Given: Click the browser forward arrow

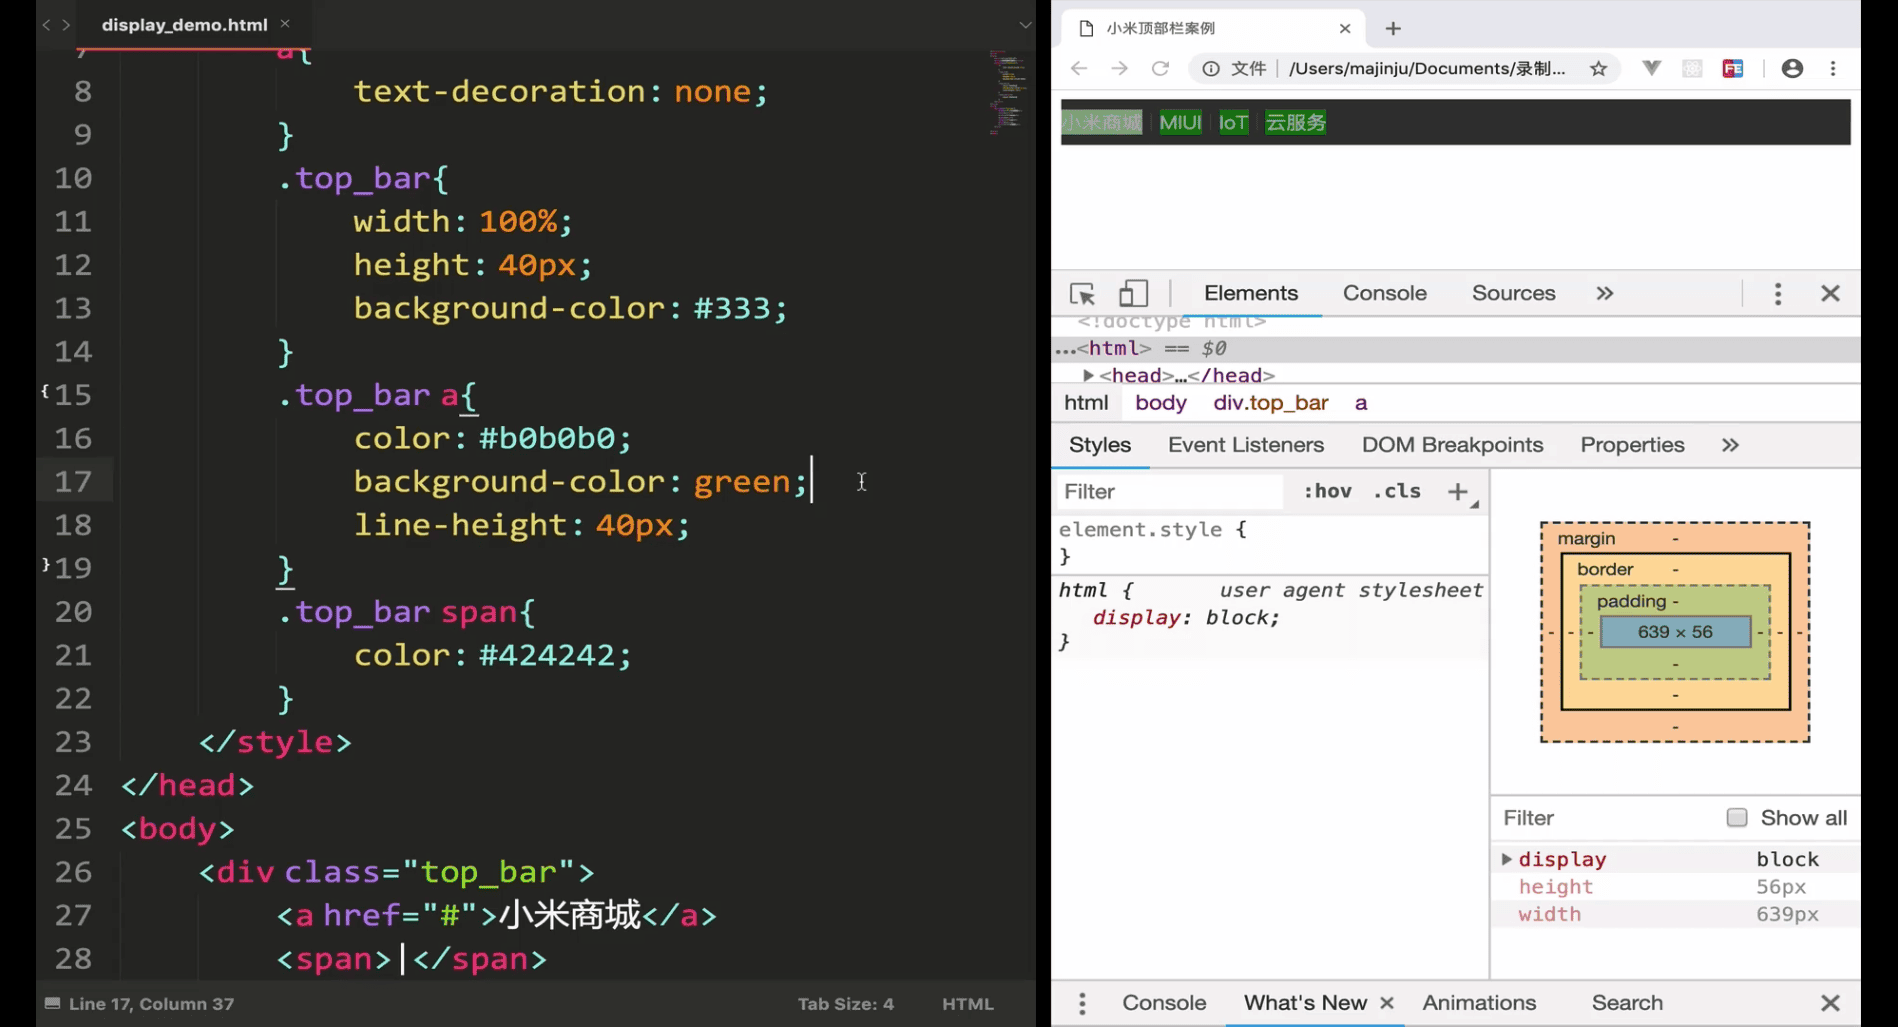Looking at the screenshot, I should click(1119, 68).
